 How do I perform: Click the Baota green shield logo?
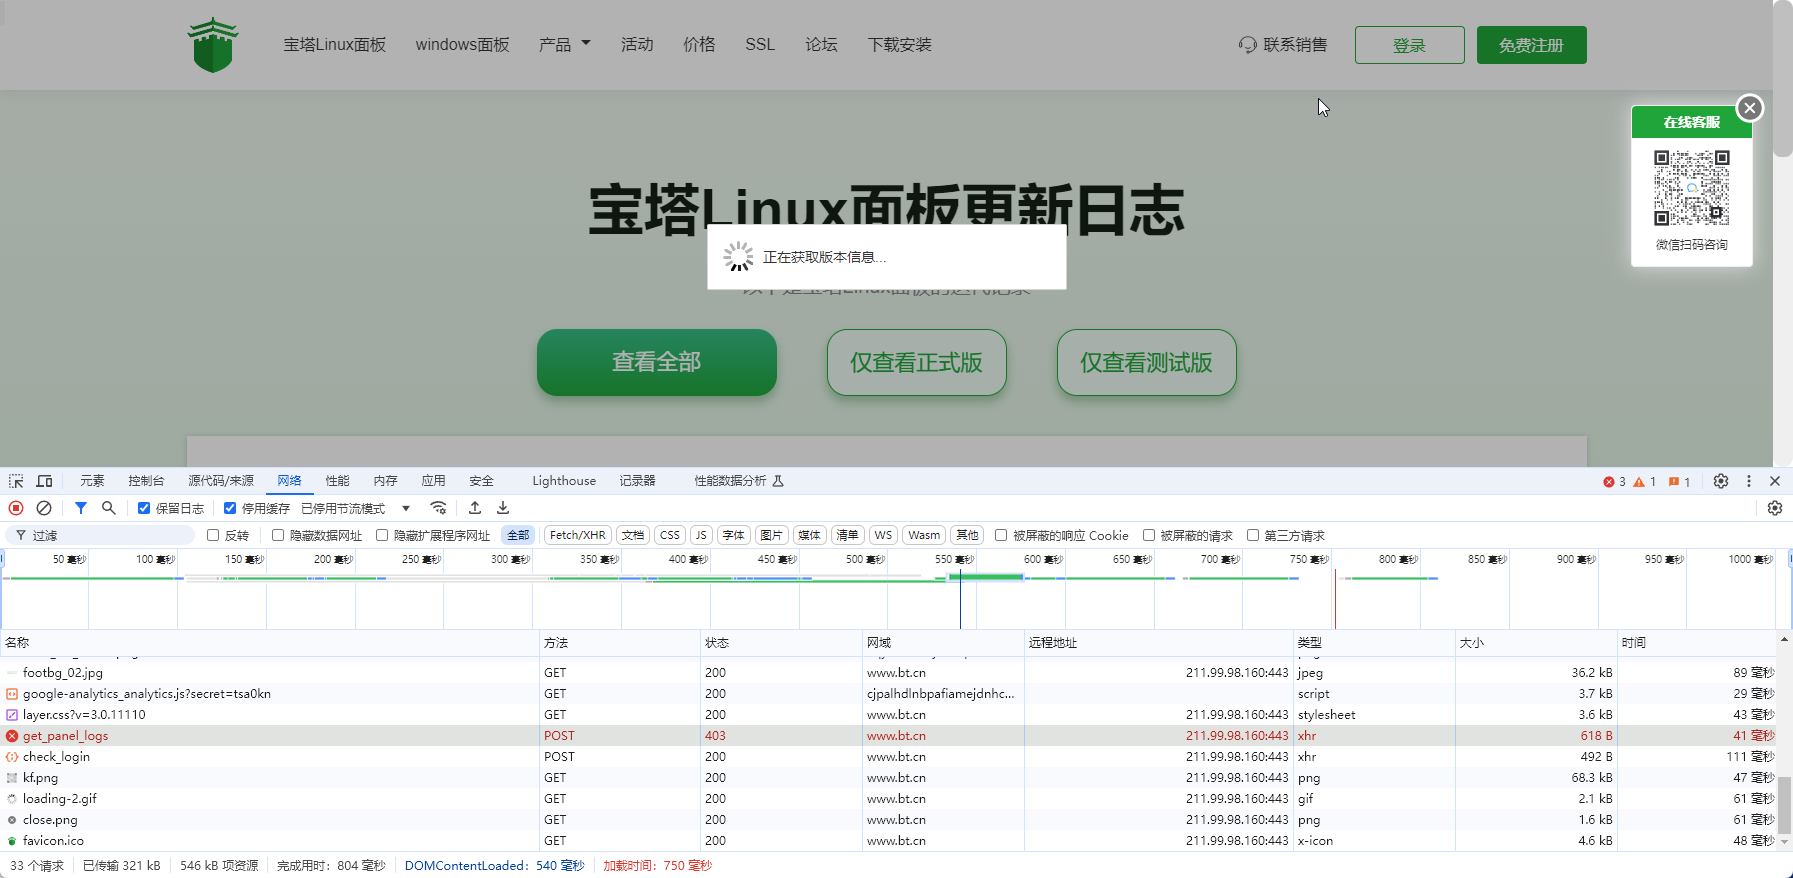[x=213, y=45]
